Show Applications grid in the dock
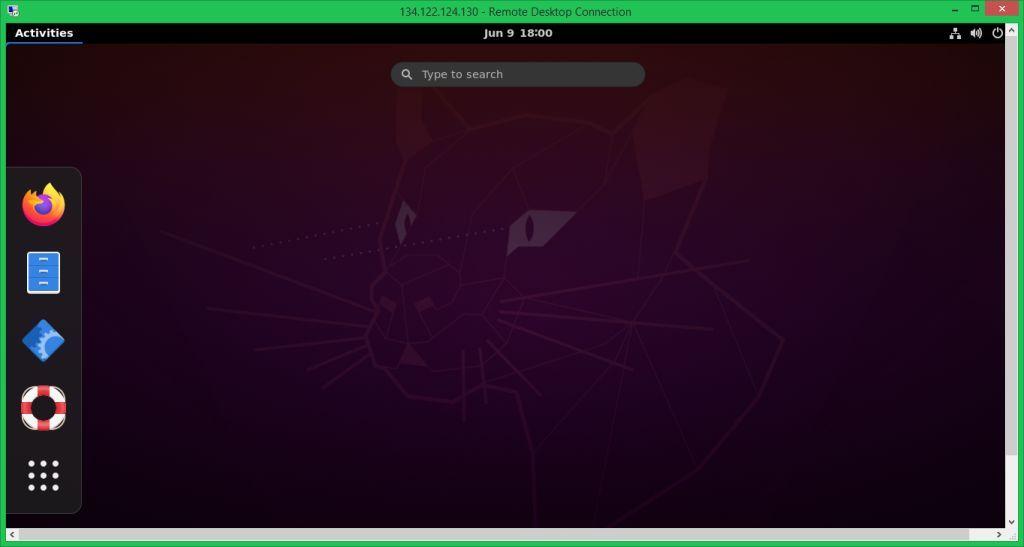1024x547 pixels. [x=43, y=475]
